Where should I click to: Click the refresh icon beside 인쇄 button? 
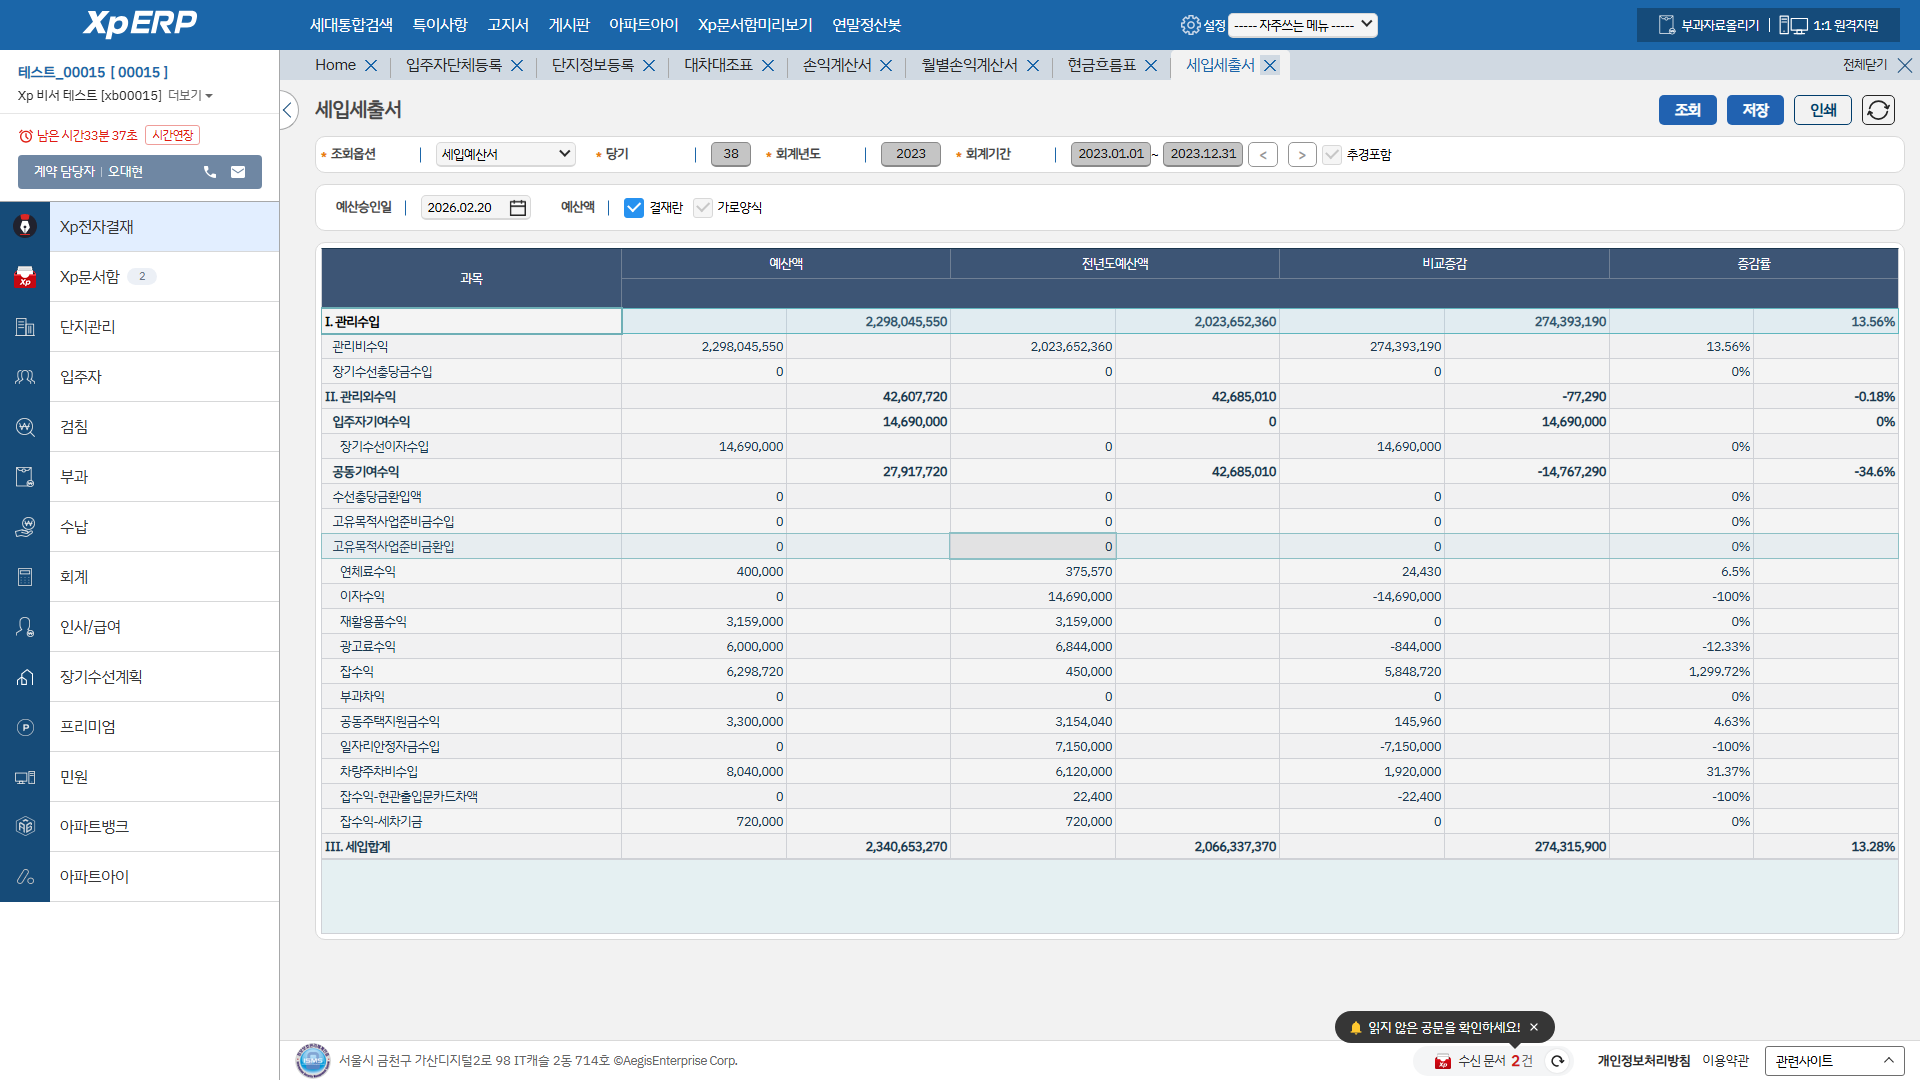click(1878, 110)
